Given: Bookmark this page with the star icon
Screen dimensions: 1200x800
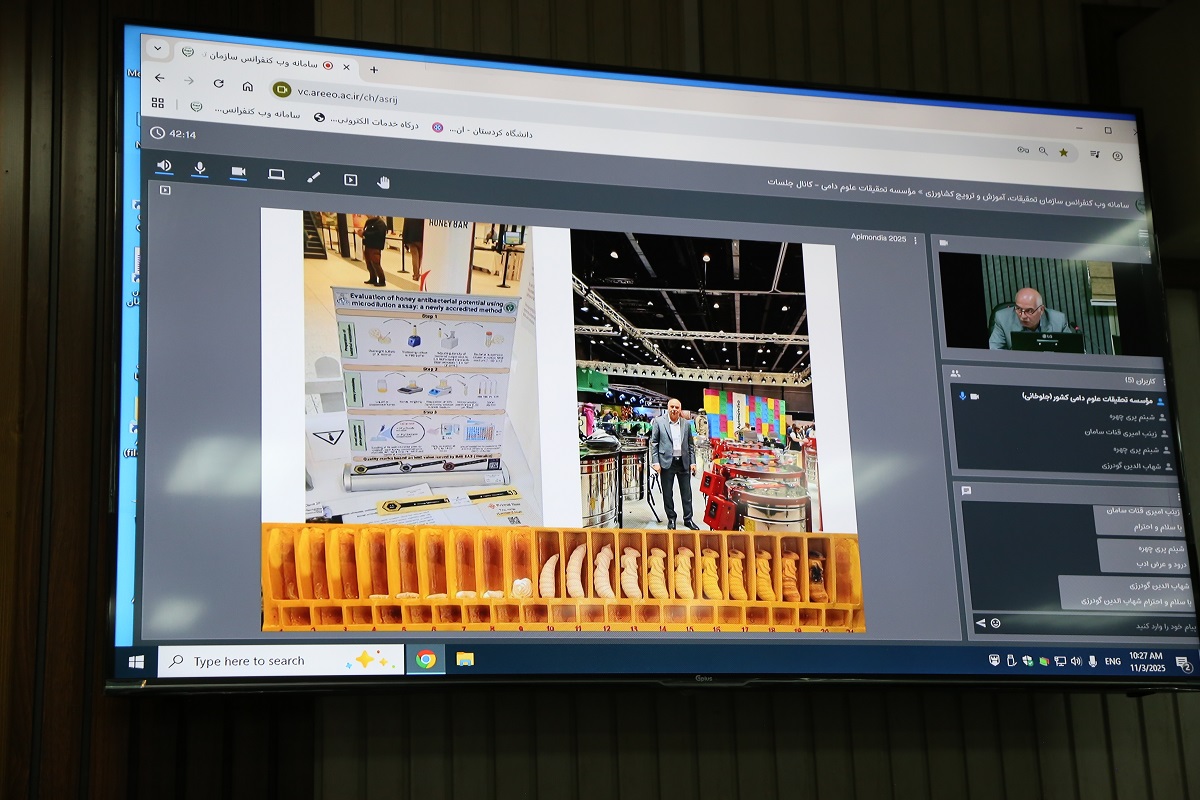Looking at the screenshot, I should [1063, 152].
